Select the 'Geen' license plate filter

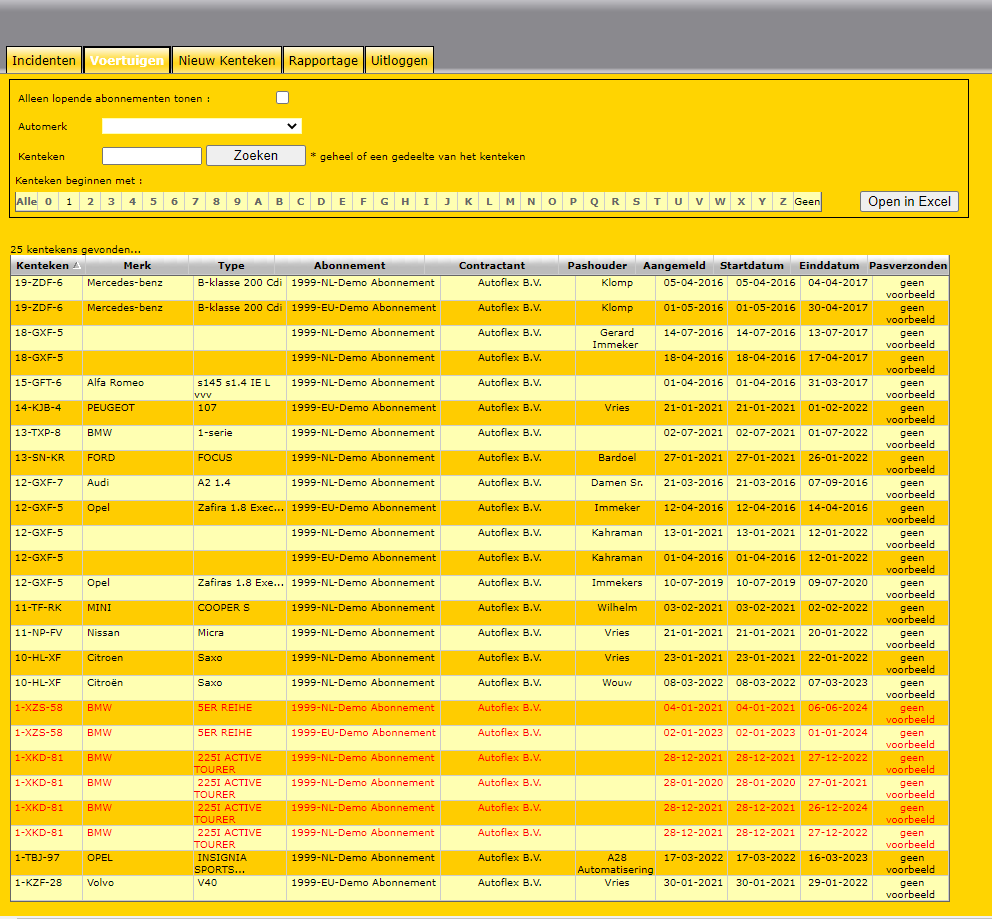tap(807, 202)
